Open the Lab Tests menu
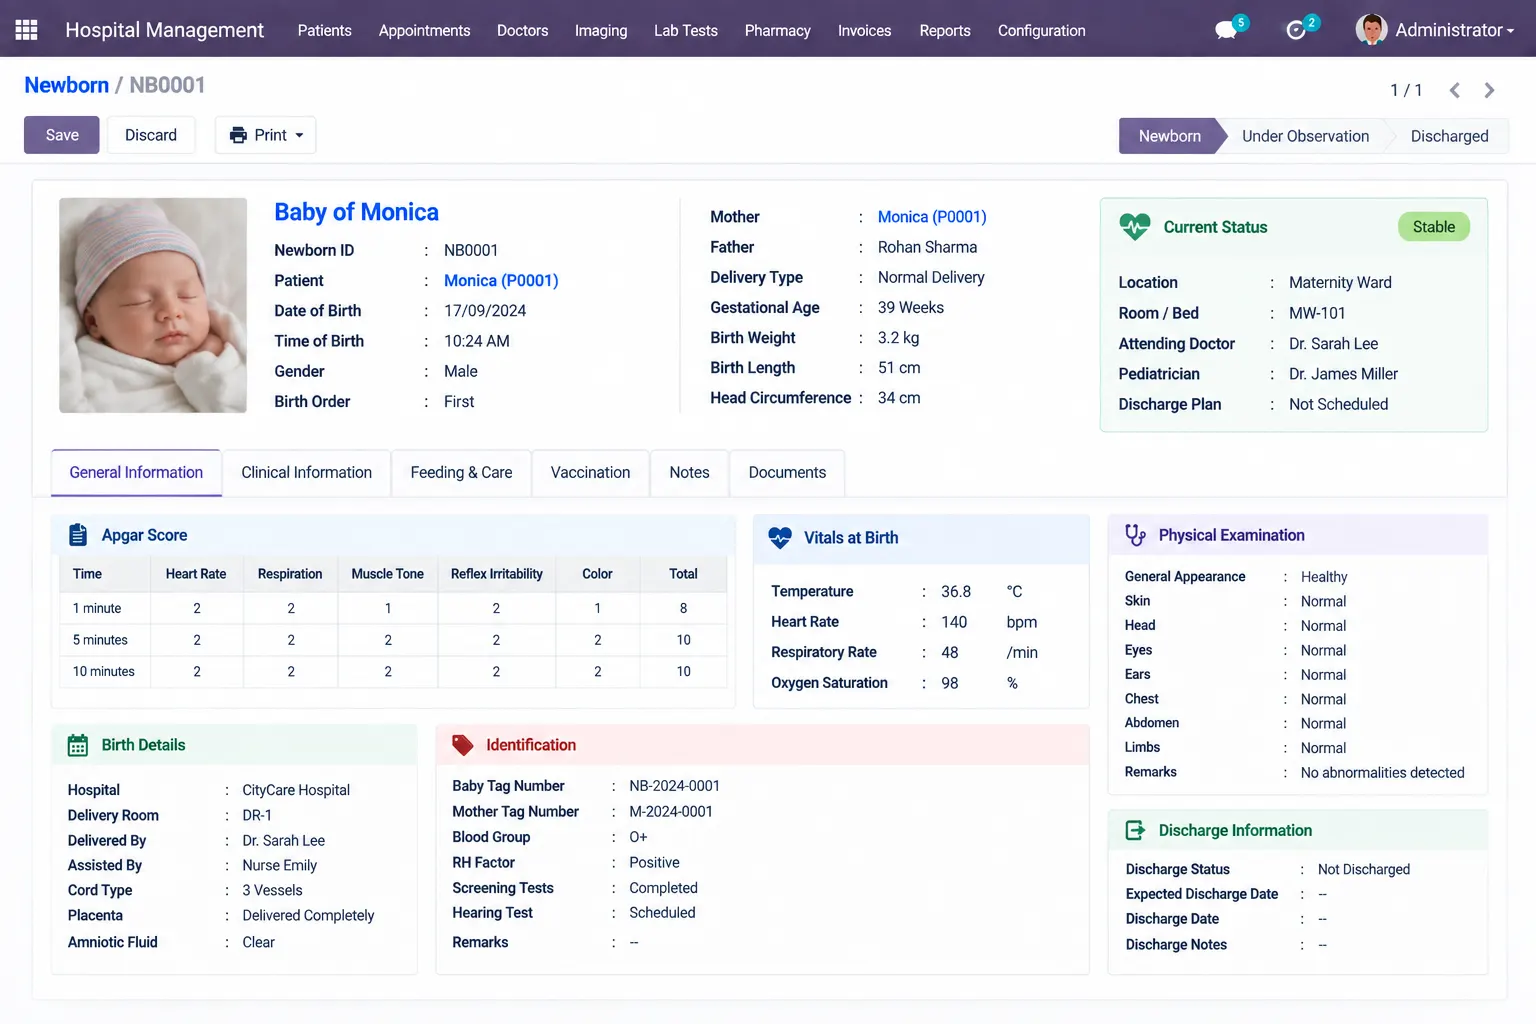 point(686,30)
